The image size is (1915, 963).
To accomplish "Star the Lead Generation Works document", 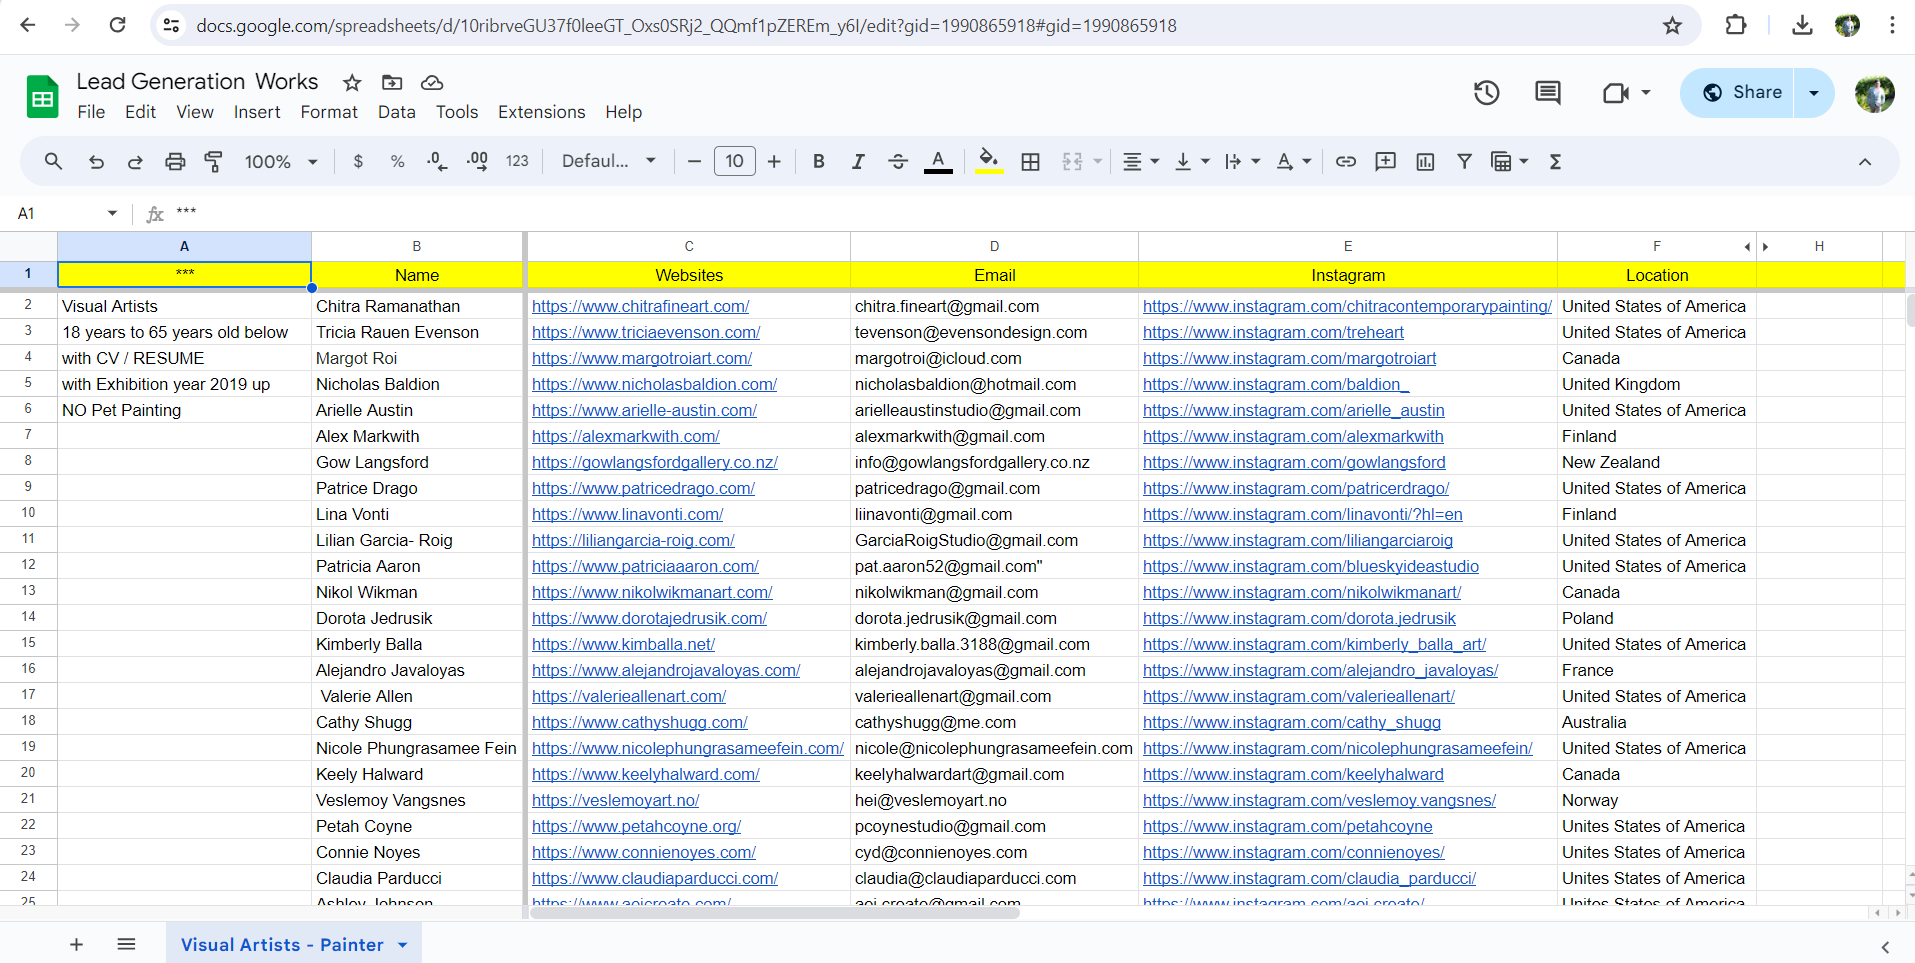I will (x=352, y=83).
